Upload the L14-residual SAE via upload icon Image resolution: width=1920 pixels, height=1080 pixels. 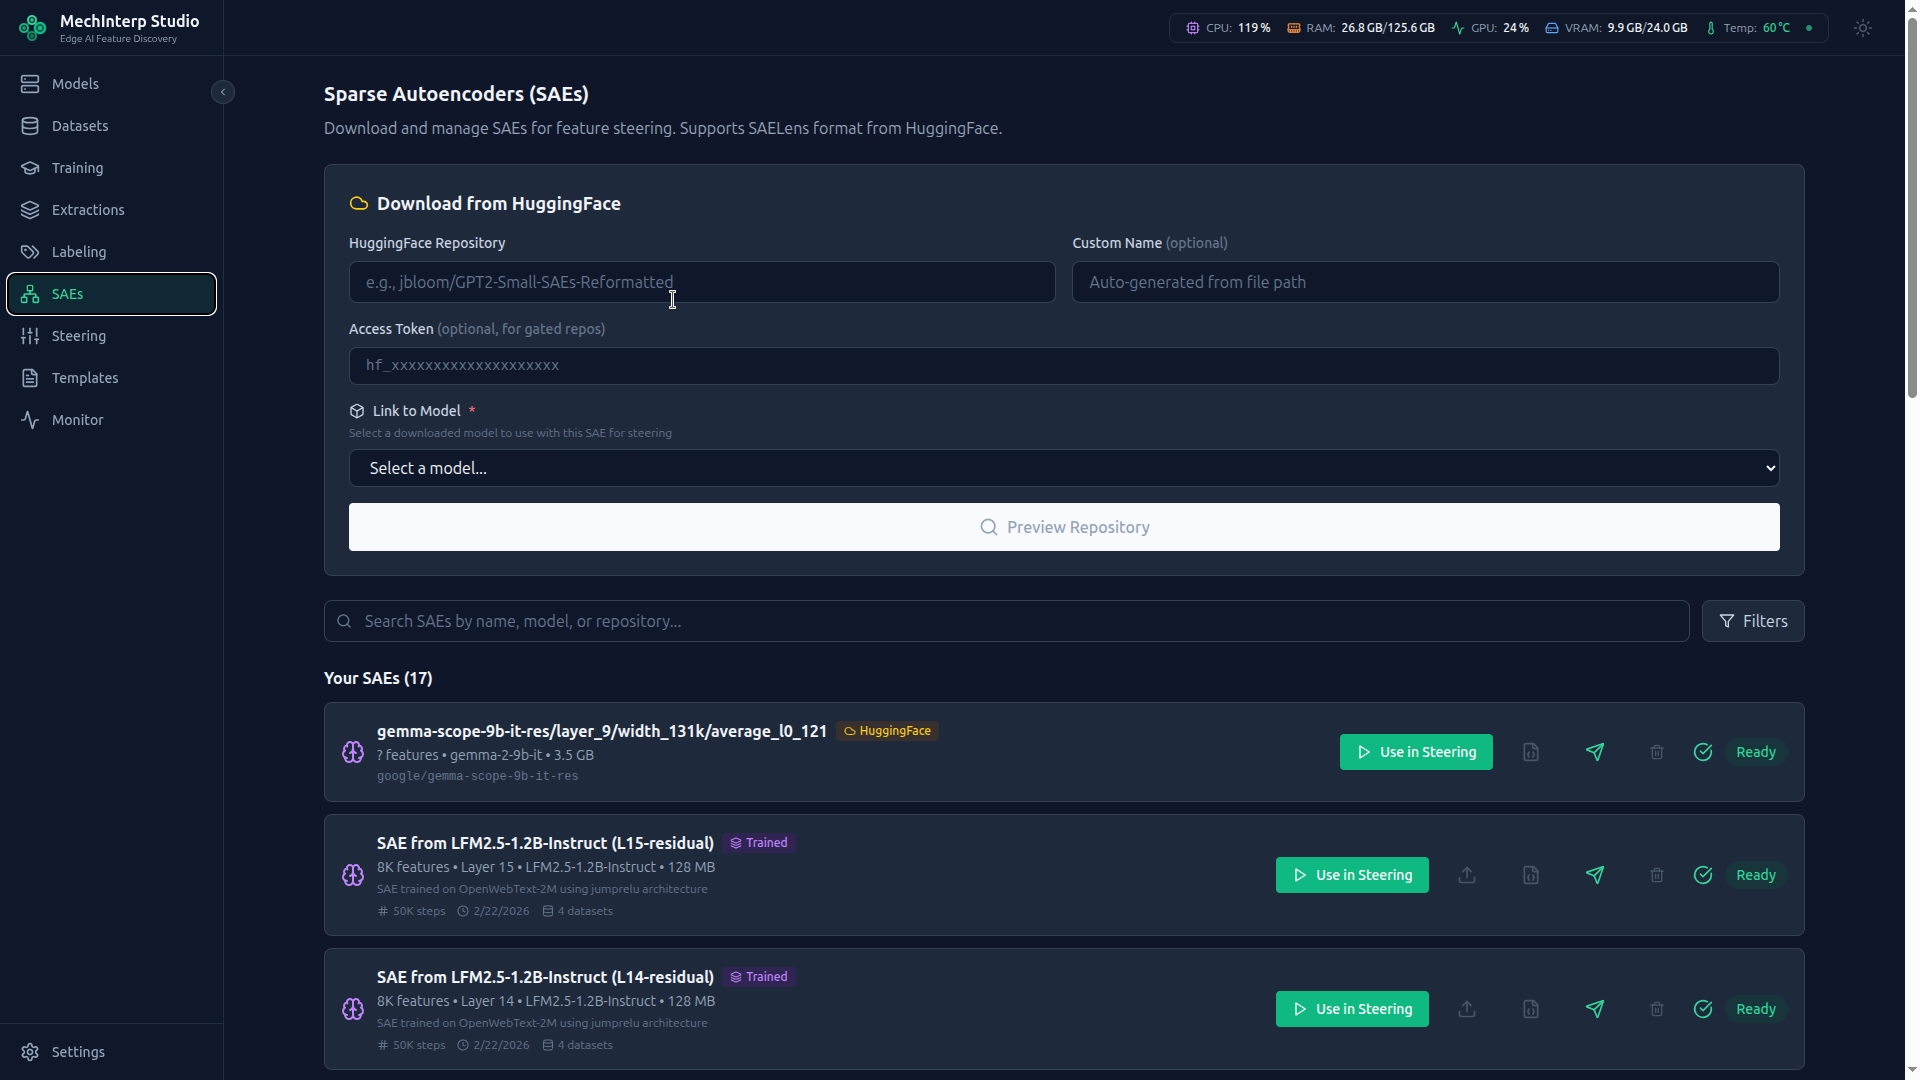[x=1467, y=1009]
